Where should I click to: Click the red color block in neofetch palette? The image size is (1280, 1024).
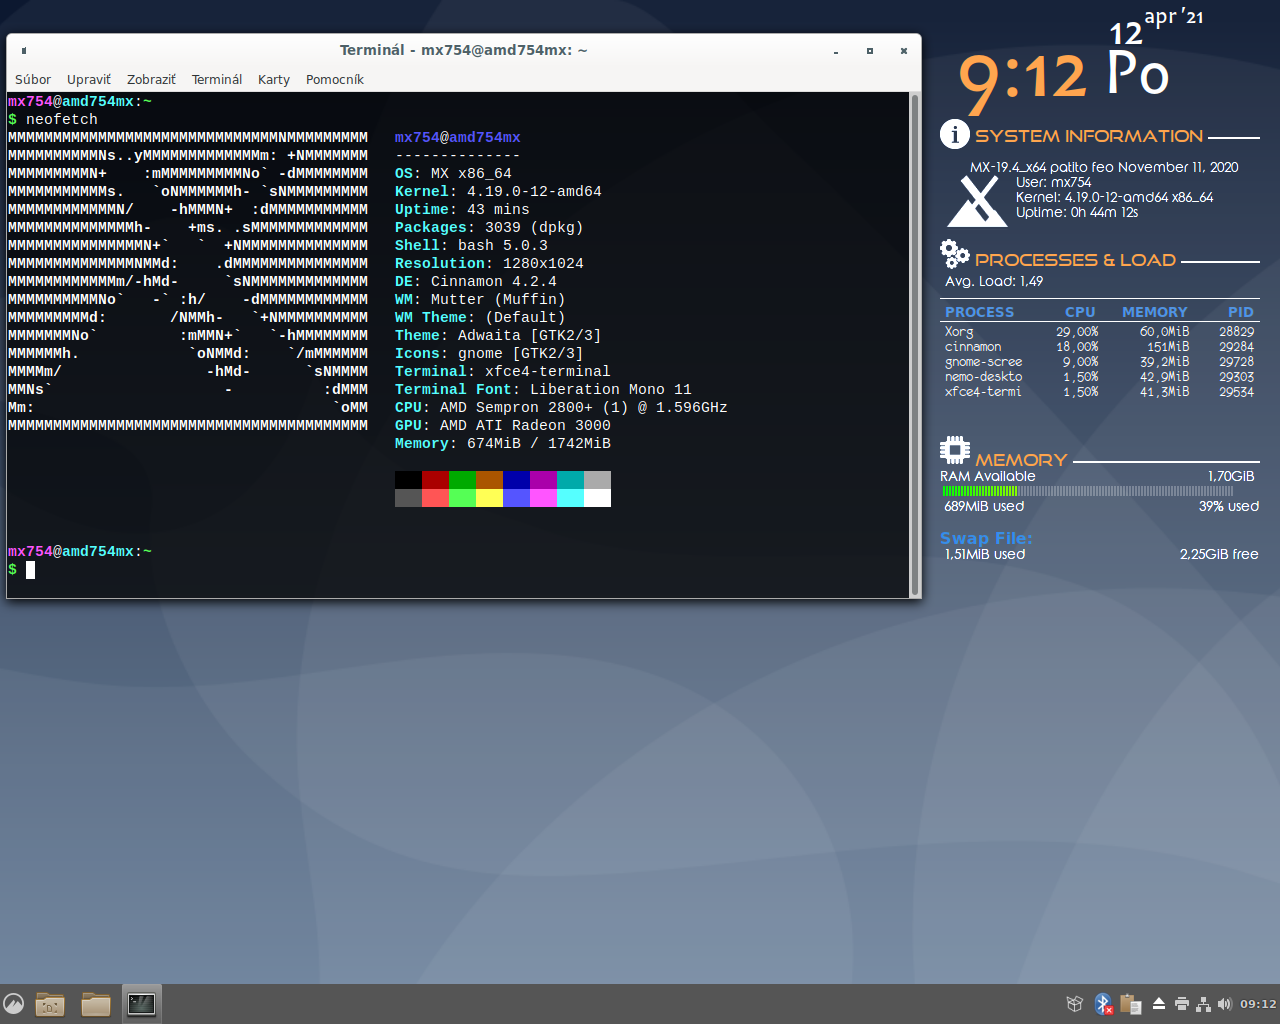coord(435,479)
